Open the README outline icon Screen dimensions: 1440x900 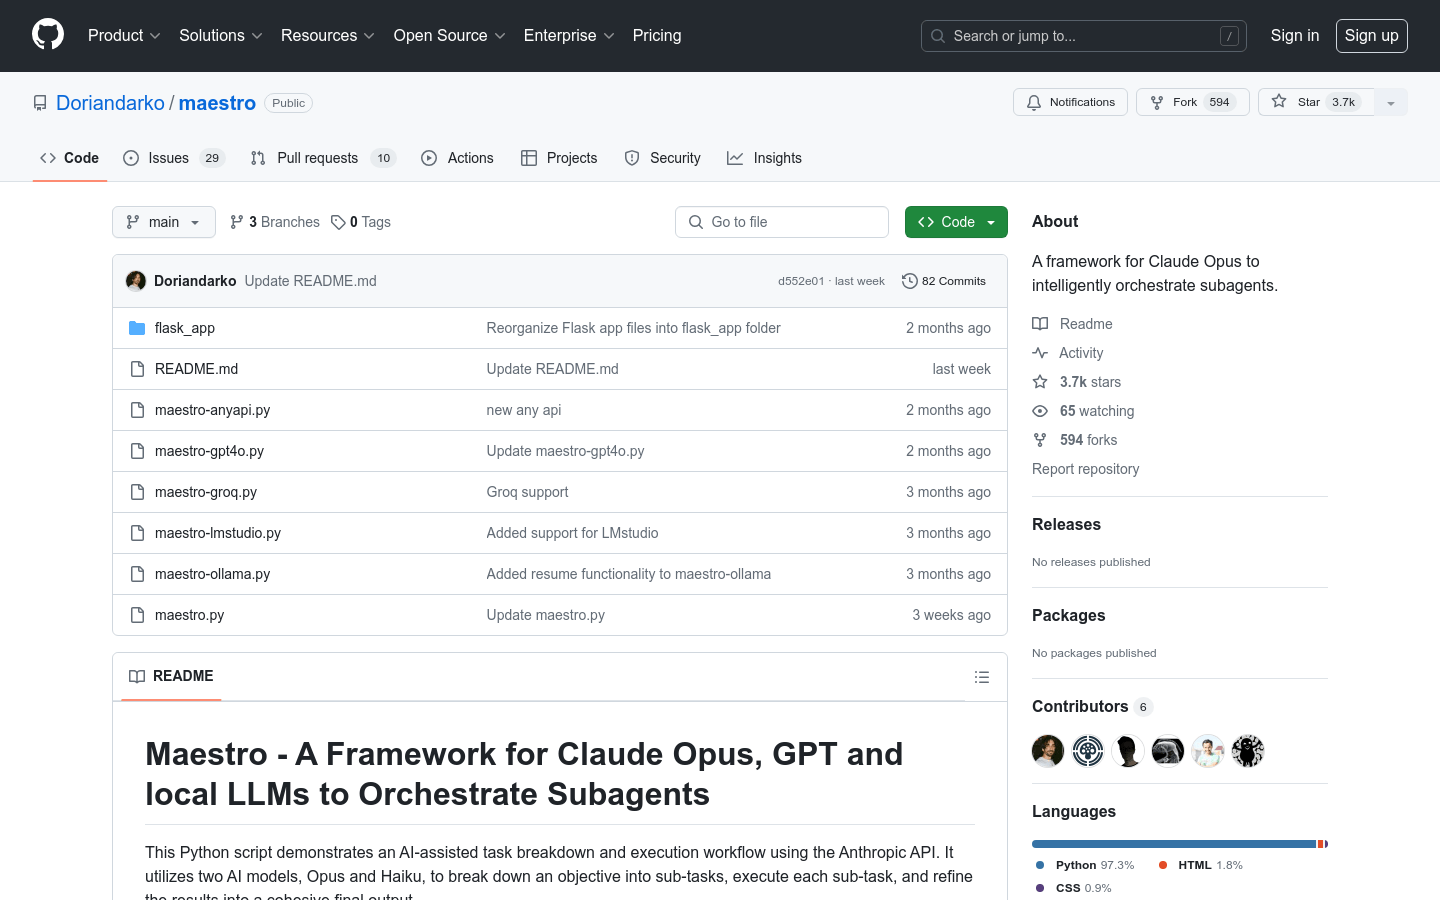[982, 677]
